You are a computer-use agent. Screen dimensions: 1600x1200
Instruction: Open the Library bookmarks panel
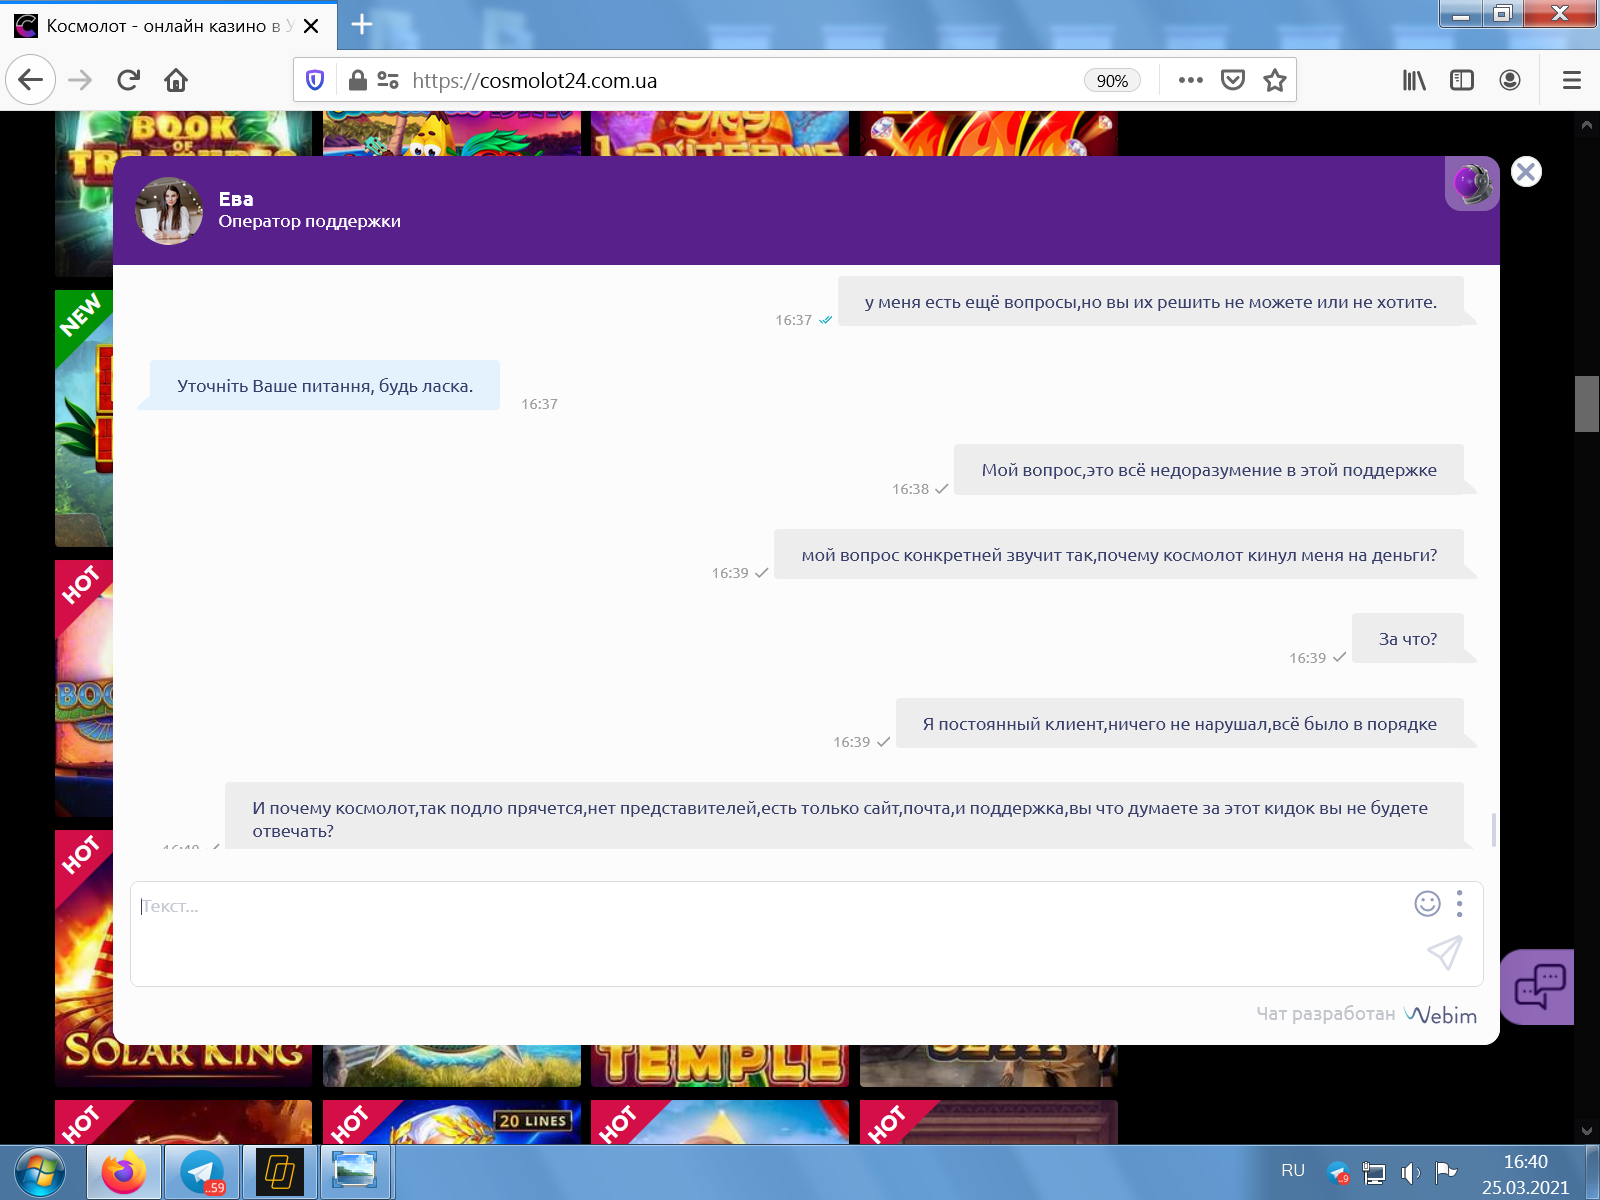pos(1413,80)
